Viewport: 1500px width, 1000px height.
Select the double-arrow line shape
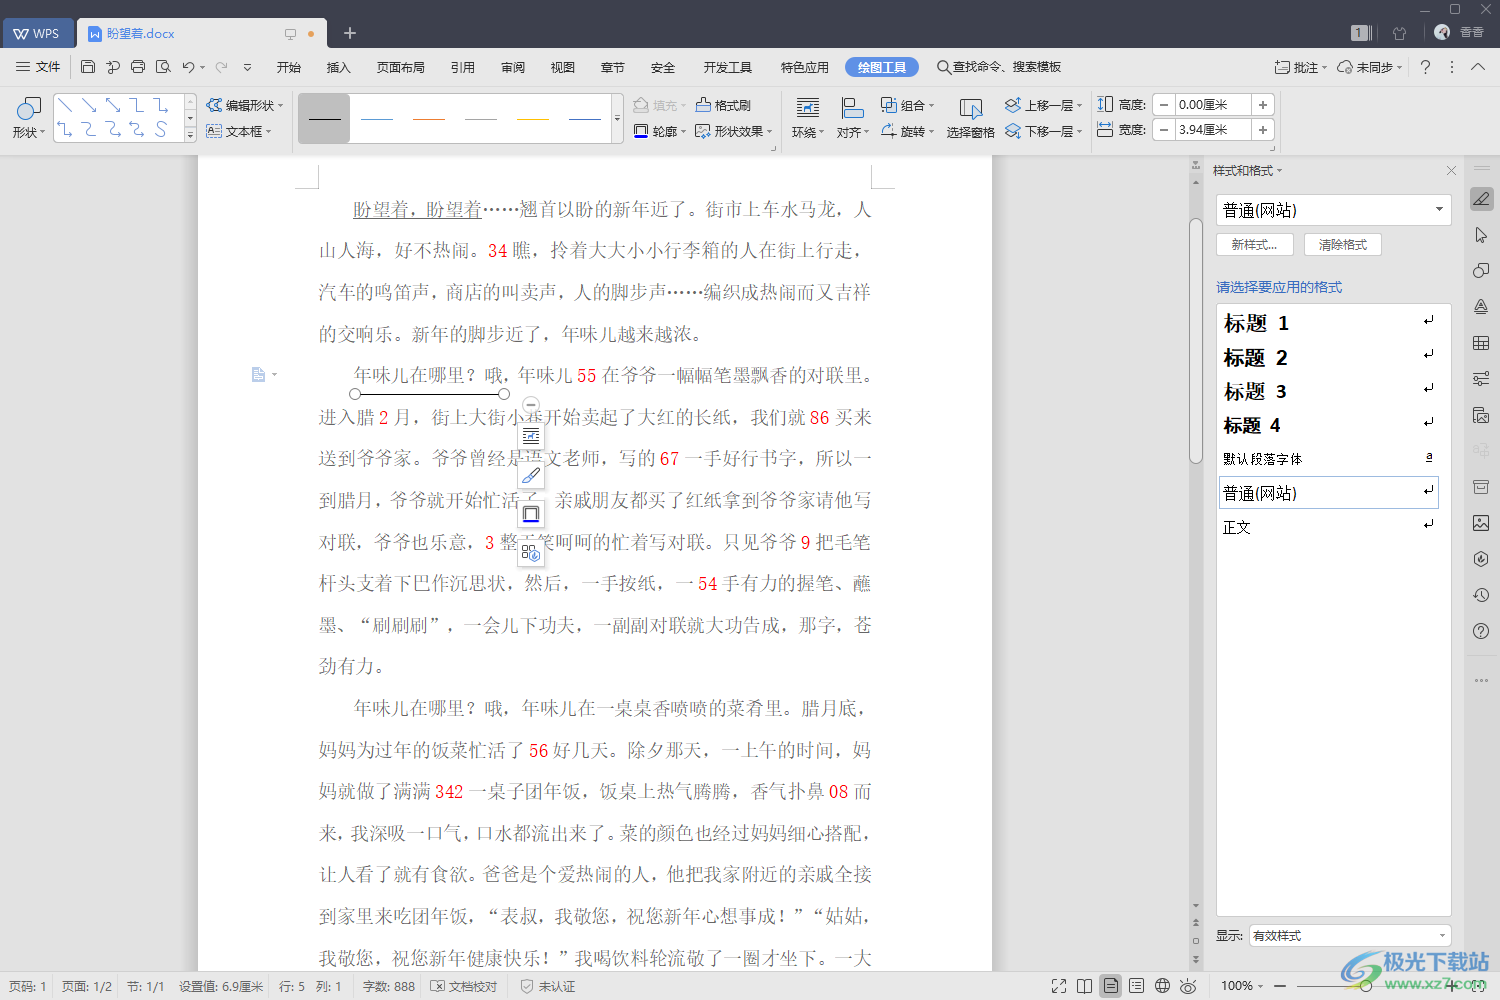coord(113,105)
